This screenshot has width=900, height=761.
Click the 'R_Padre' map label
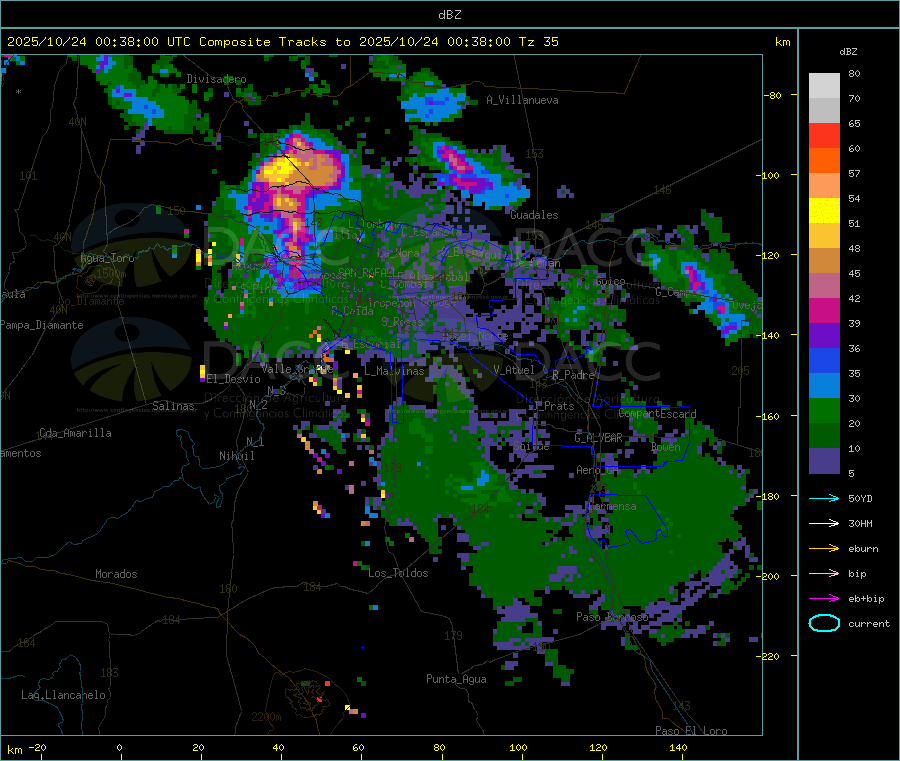(x=573, y=375)
